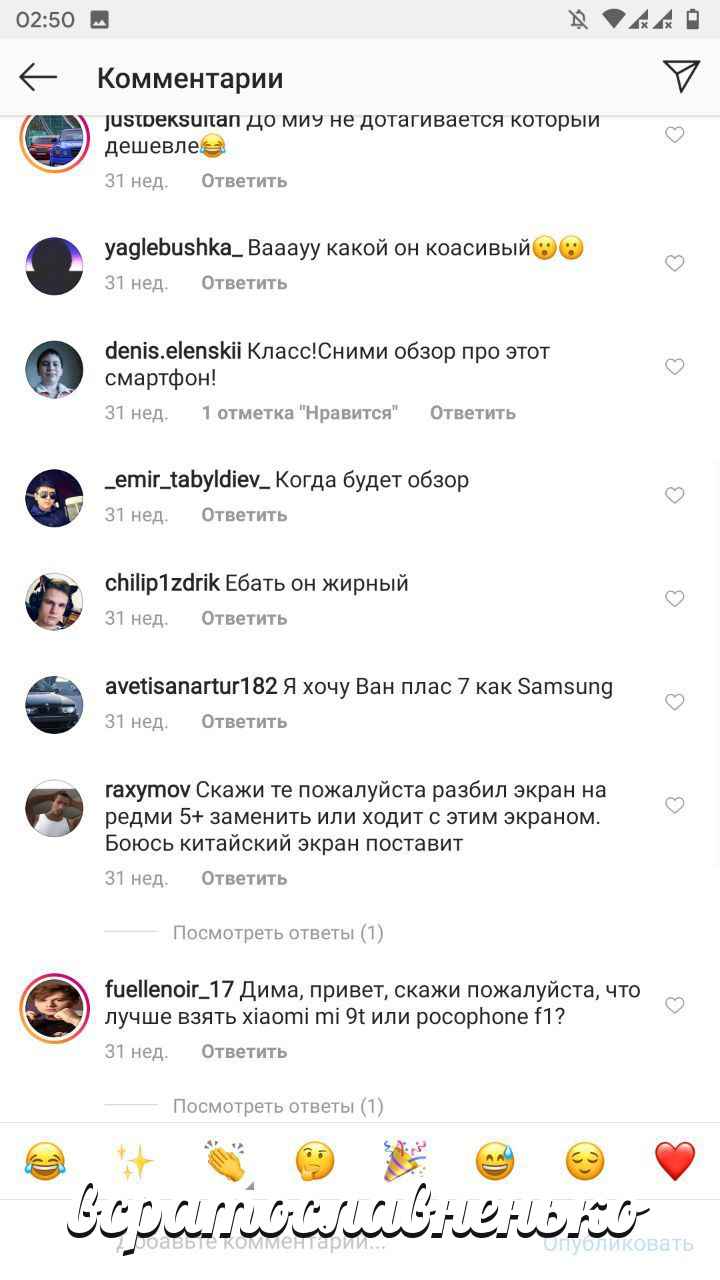Like the denis.elenskii comment heart
Image resolution: width=720 pixels, height=1280 pixels.
pos(675,367)
